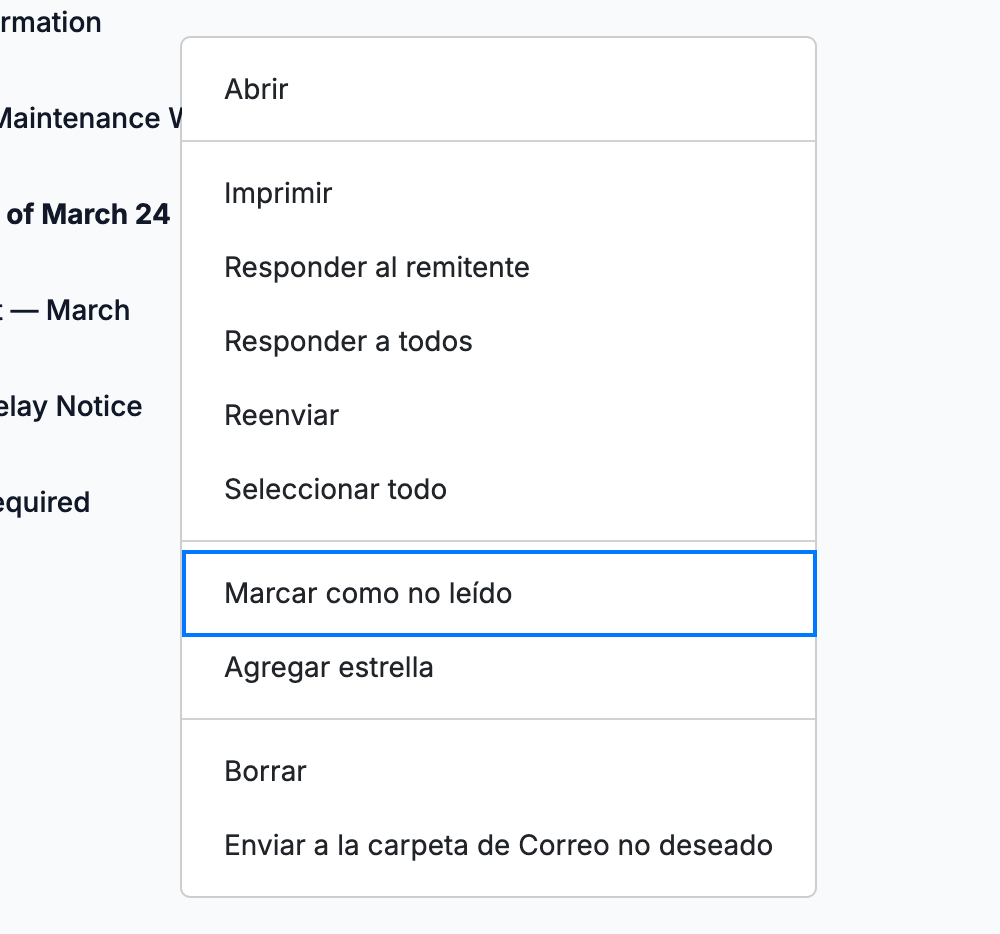This screenshot has height=934, width=1000.
Task: Open the email ending in "equired"
Action: (45, 503)
